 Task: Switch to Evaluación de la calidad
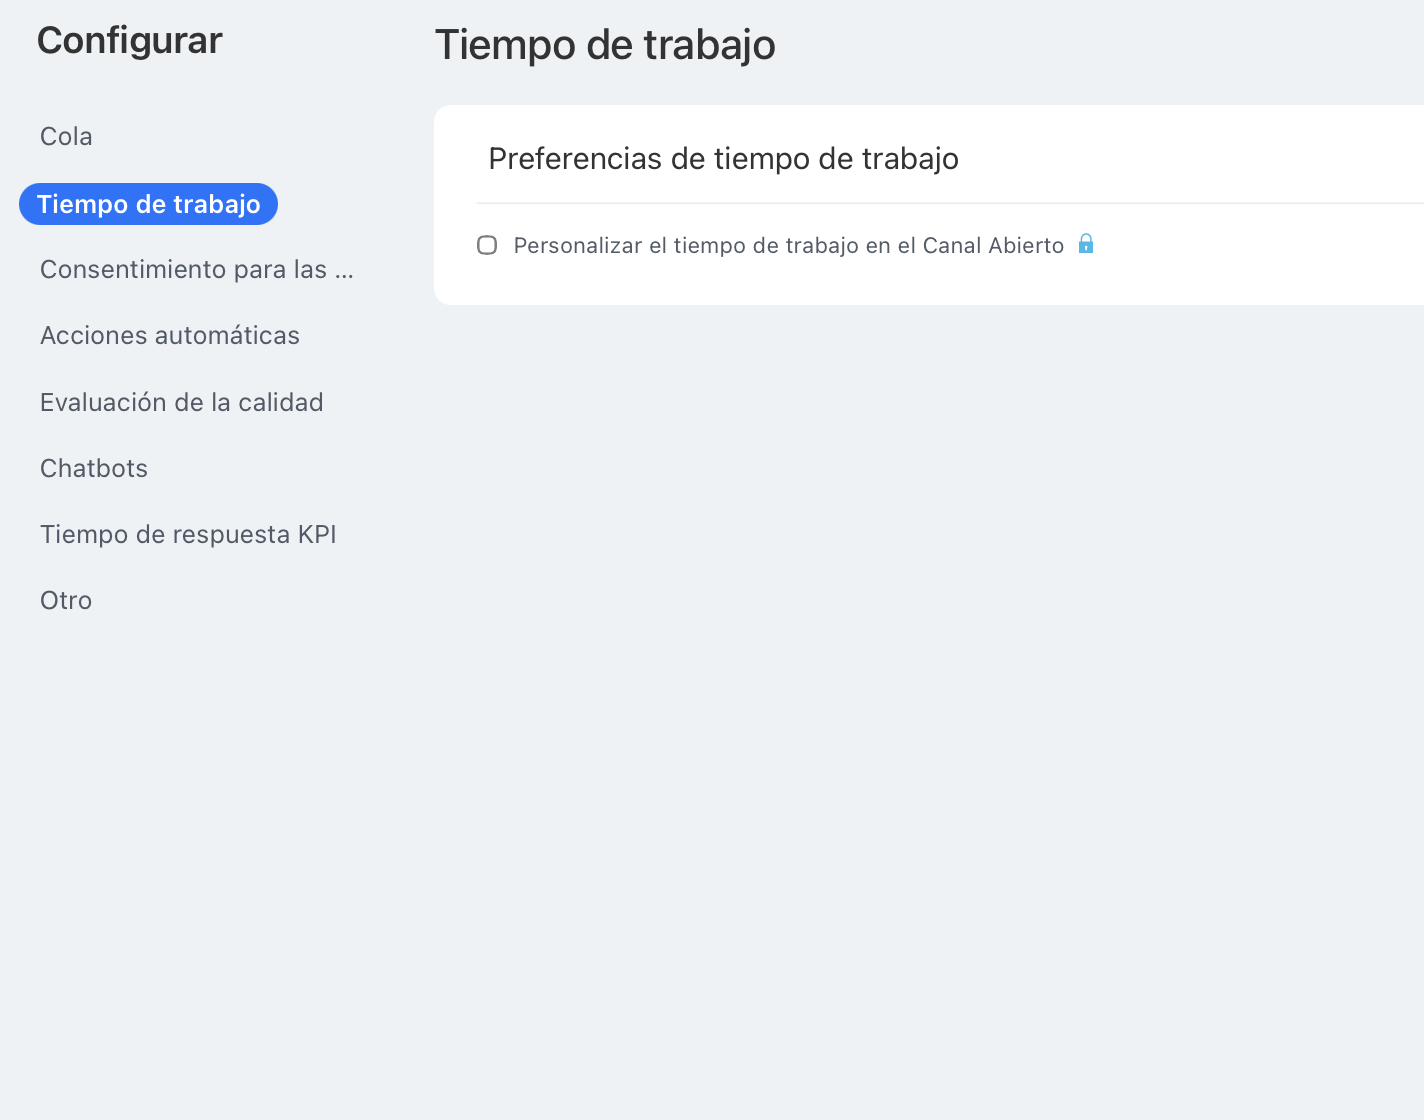[x=182, y=402]
